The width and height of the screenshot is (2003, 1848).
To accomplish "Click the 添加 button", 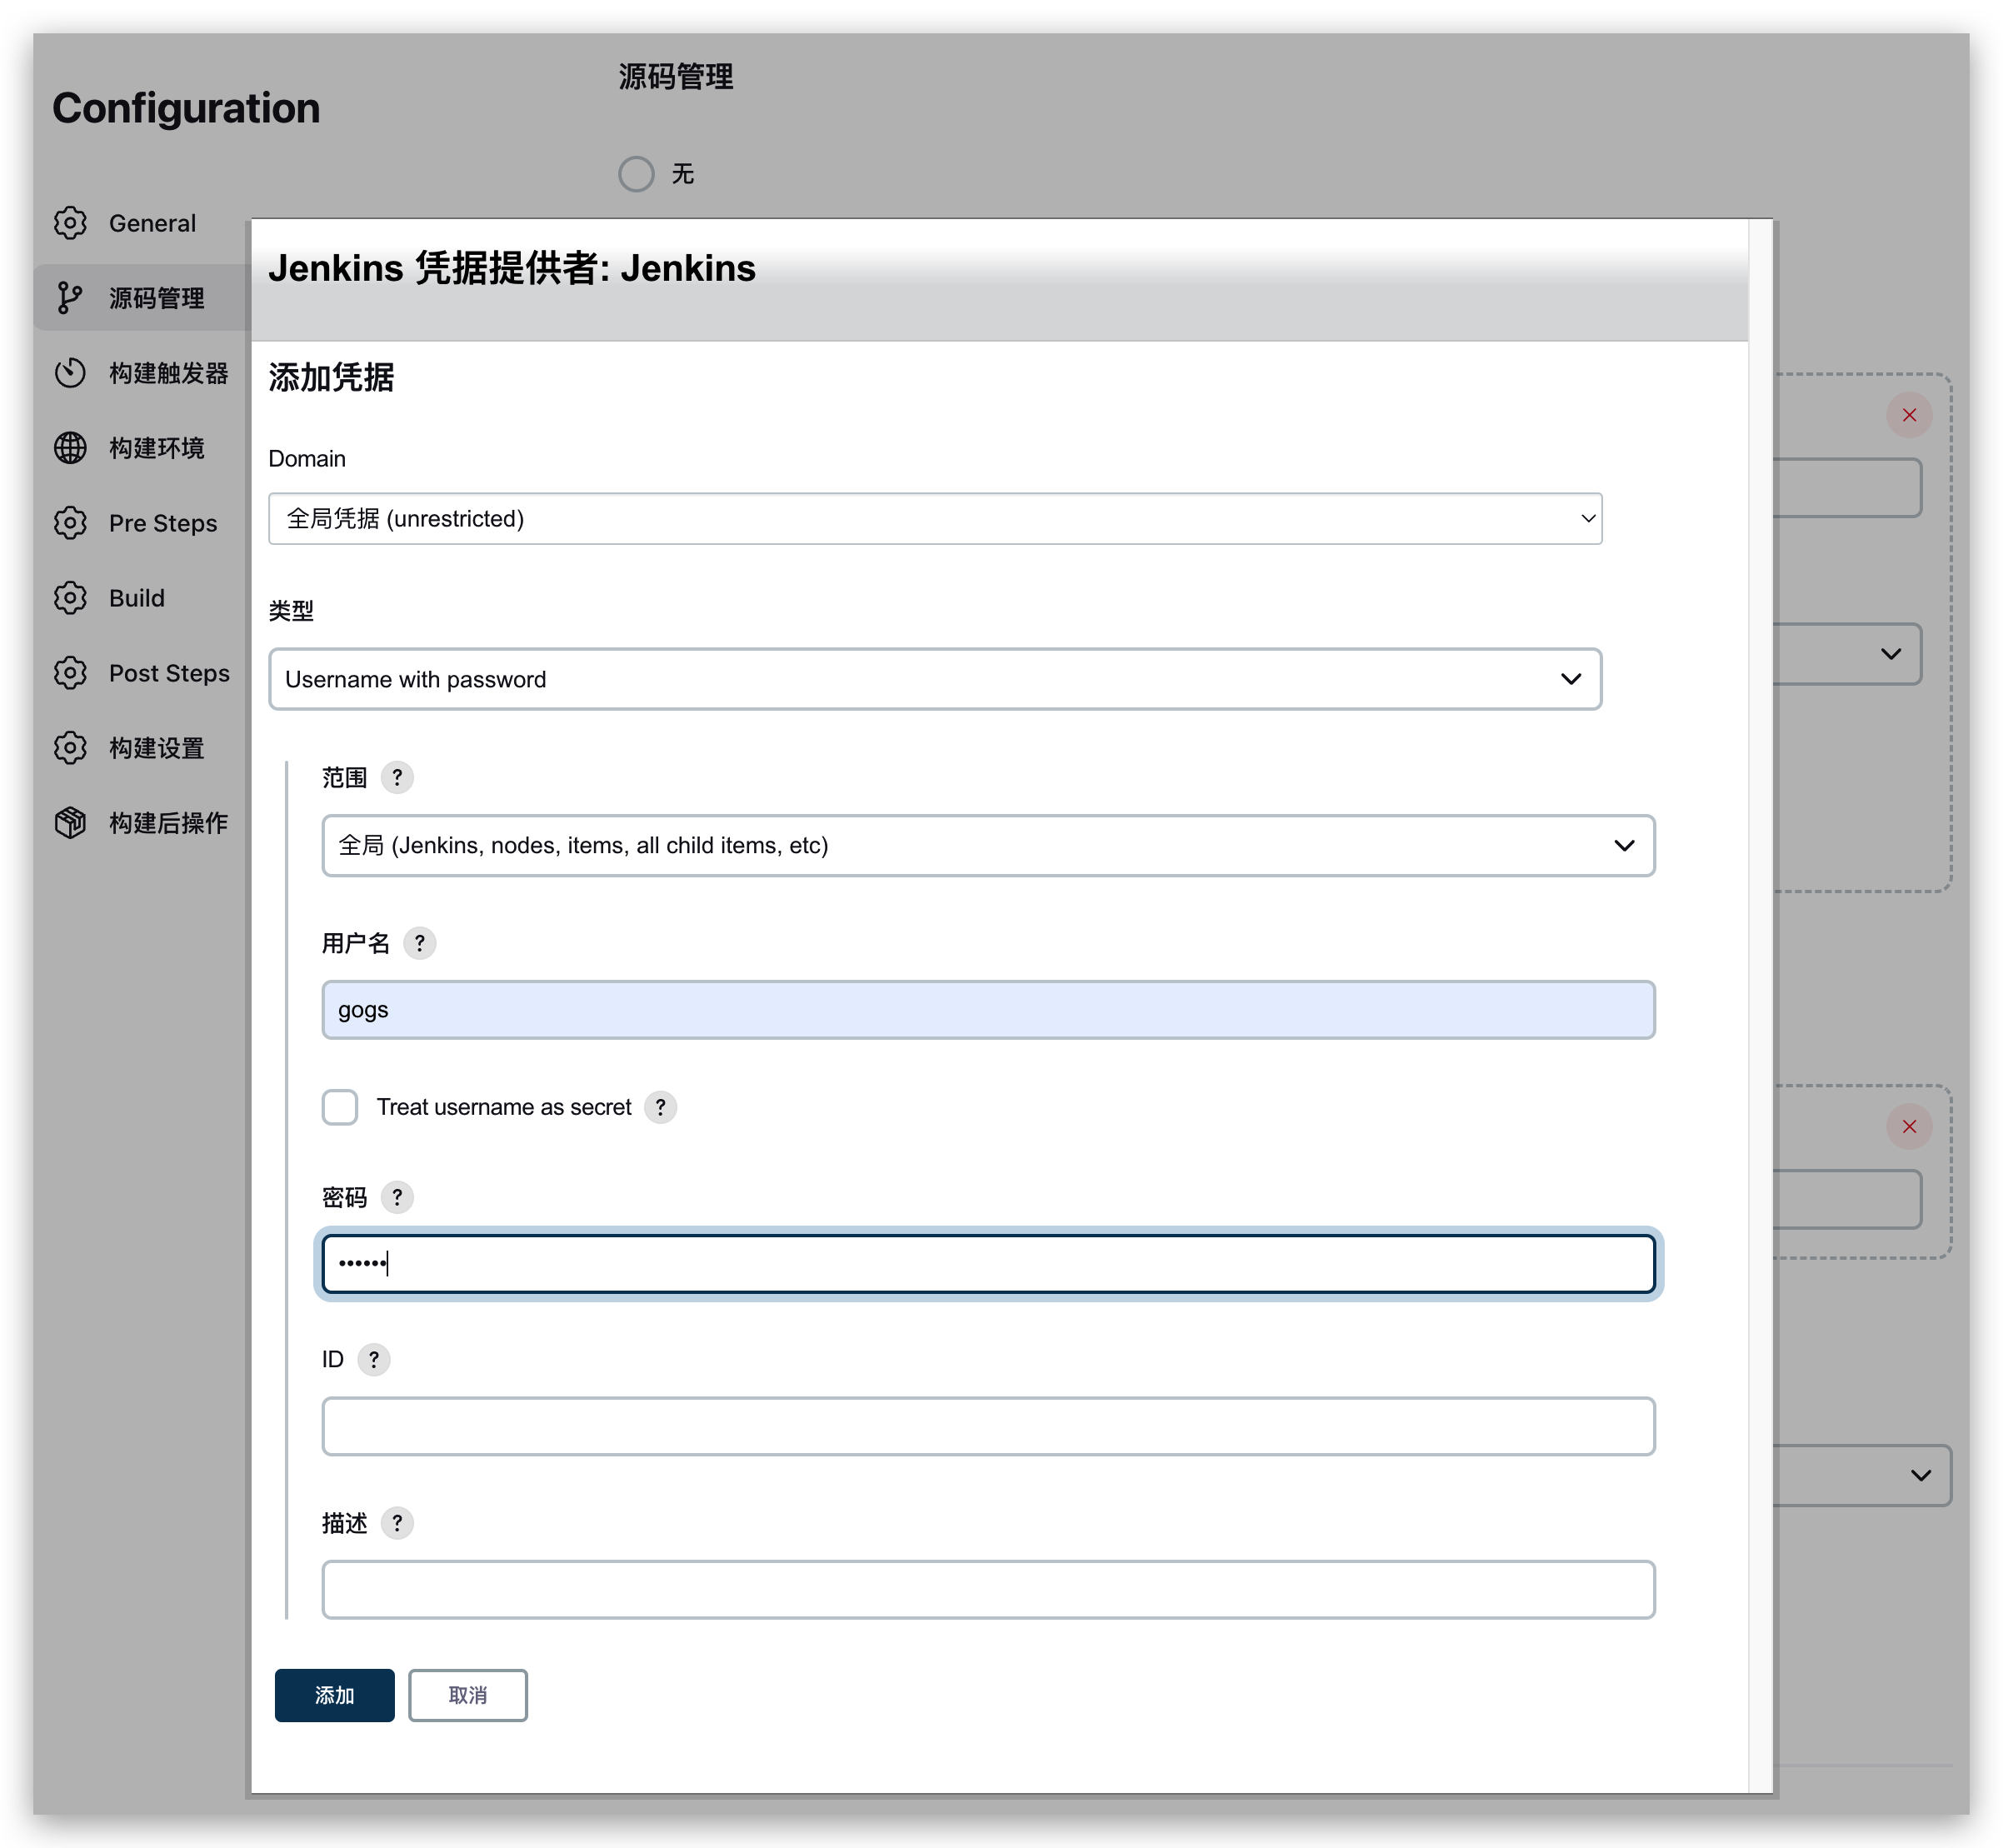I will [x=334, y=1695].
